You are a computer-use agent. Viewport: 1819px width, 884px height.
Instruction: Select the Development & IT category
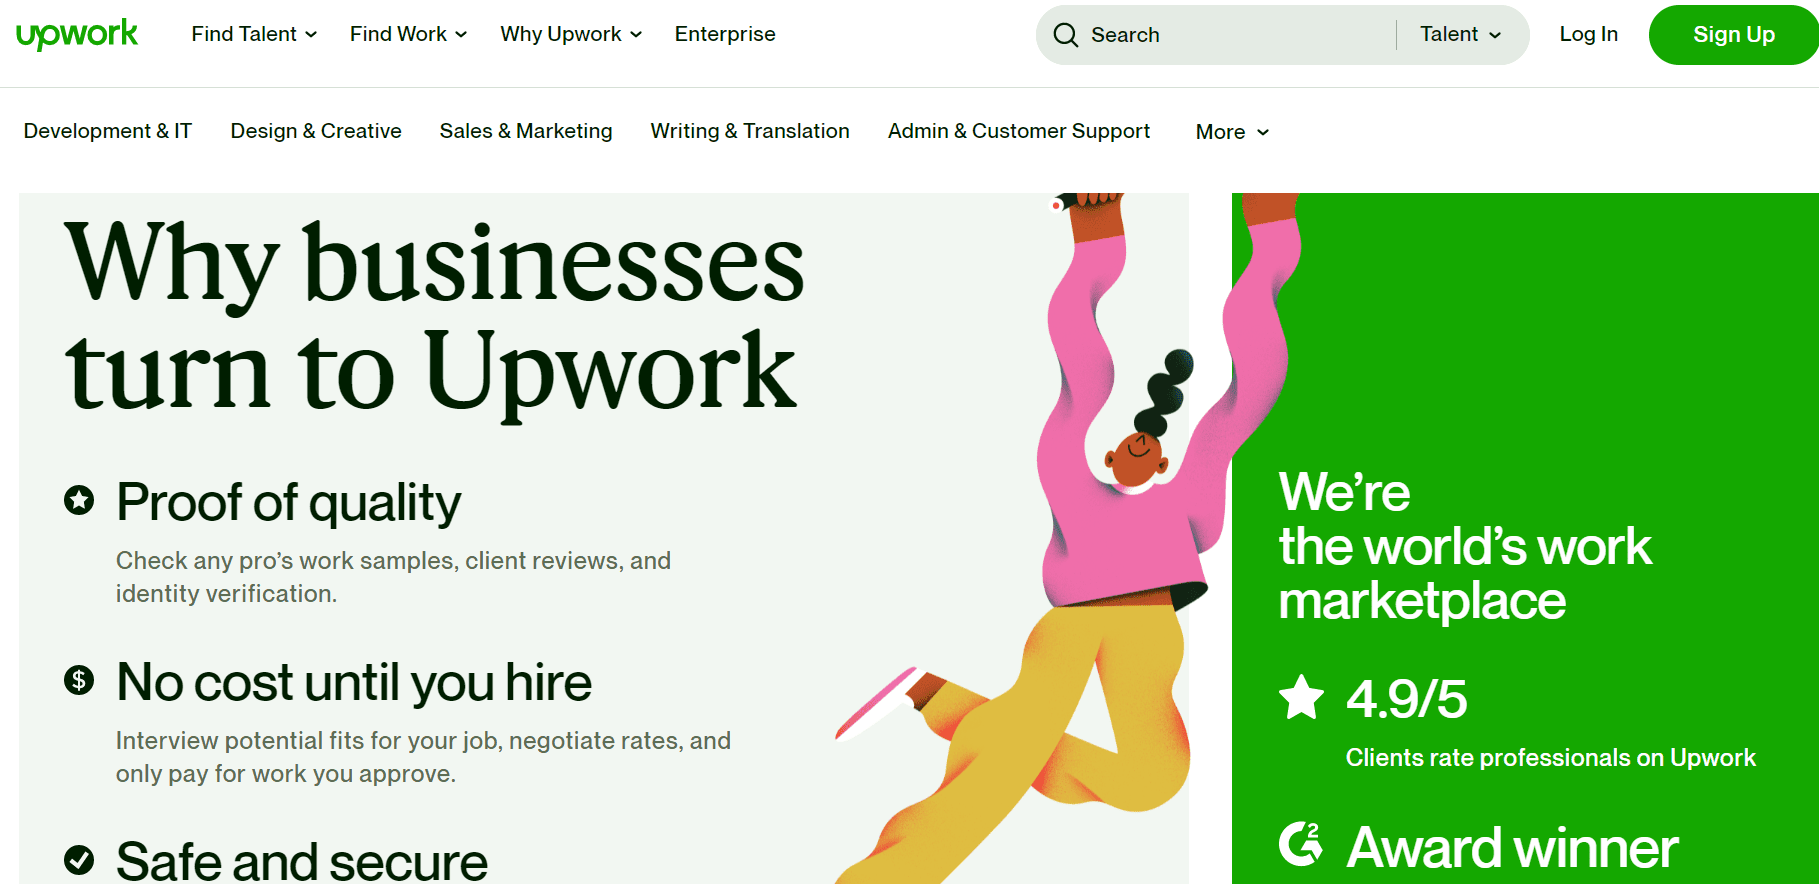(108, 131)
